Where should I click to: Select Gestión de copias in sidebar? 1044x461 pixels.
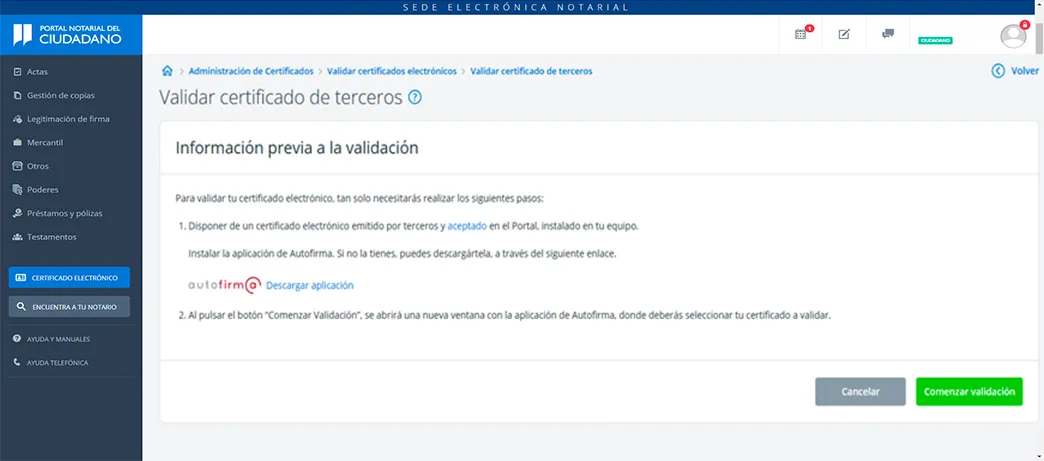[60, 95]
